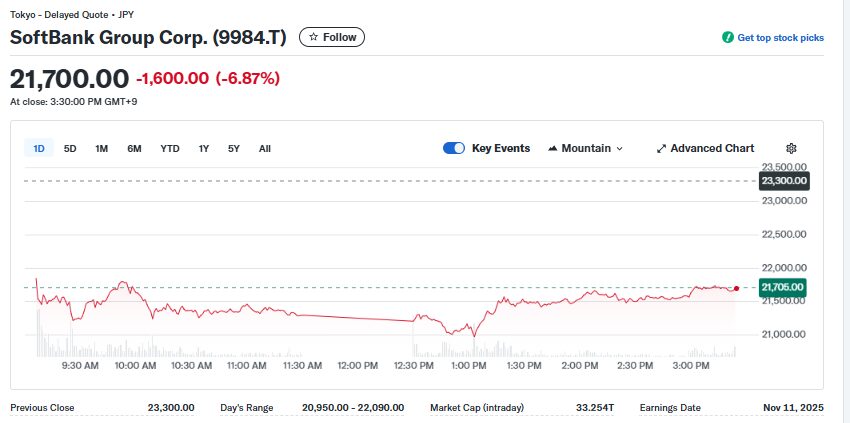Expand the Mountain chart type dropdown chevron

pos(619,148)
